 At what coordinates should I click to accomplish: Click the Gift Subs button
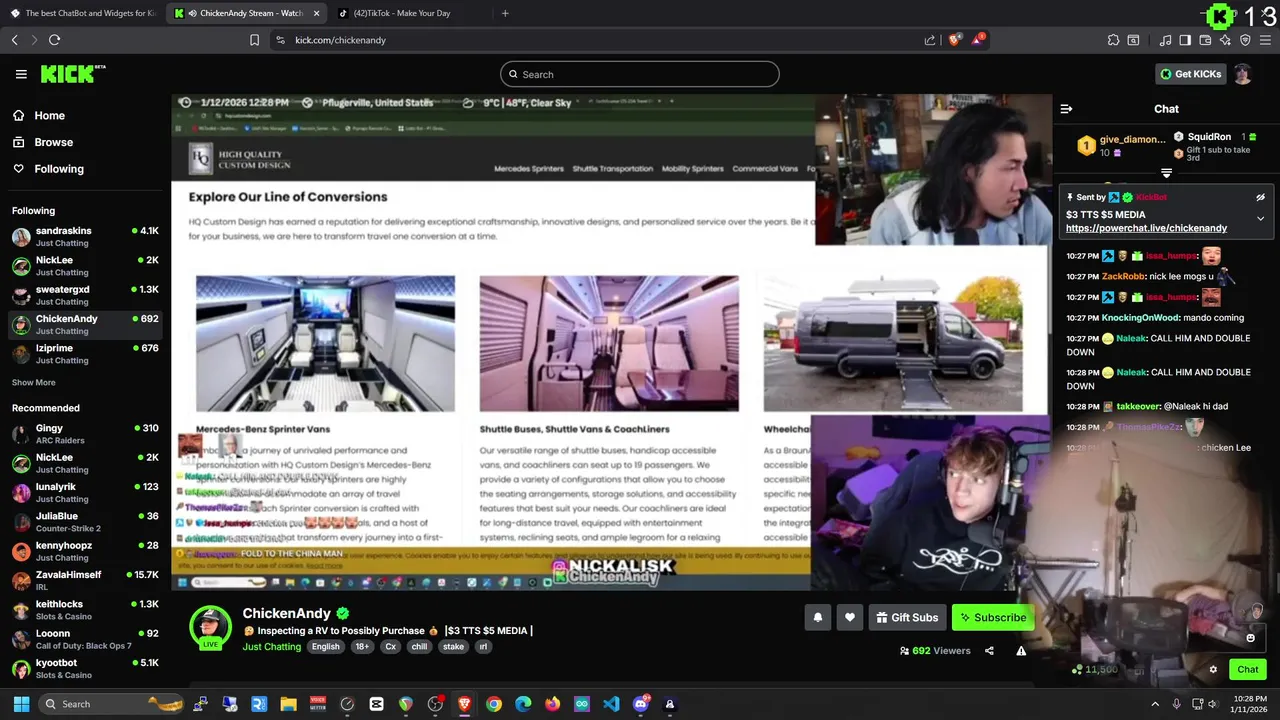[907, 618]
